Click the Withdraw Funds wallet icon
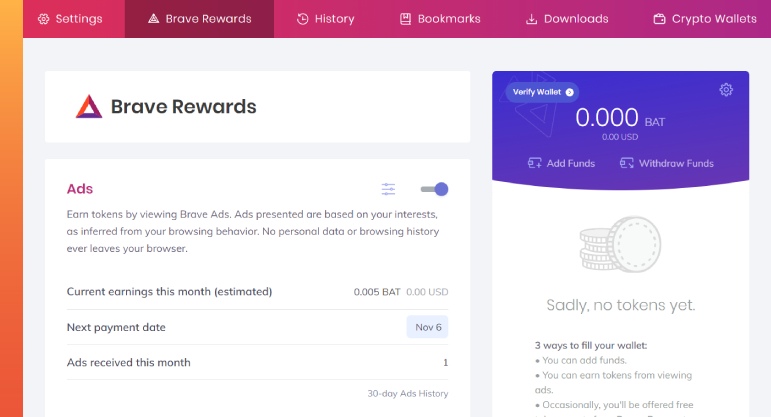 (x=626, y=163)
